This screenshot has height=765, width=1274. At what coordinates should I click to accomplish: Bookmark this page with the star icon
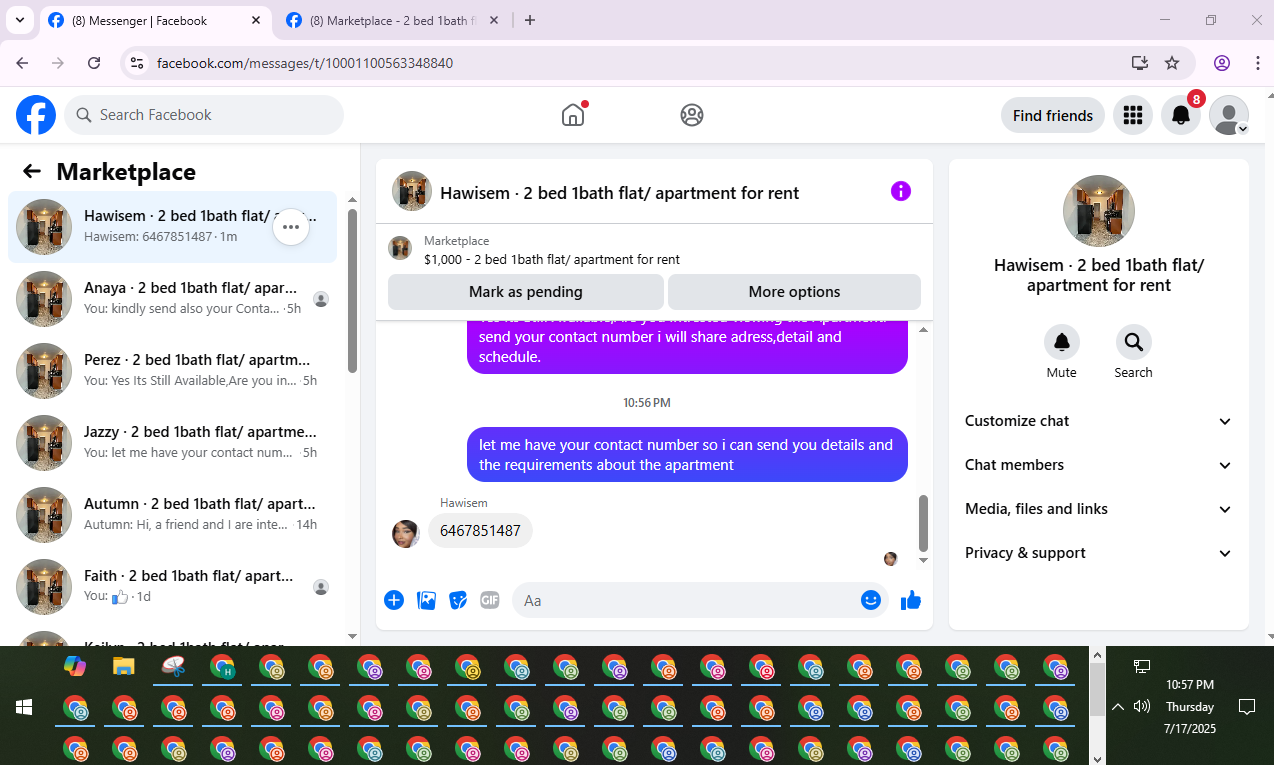[1172, 63]
